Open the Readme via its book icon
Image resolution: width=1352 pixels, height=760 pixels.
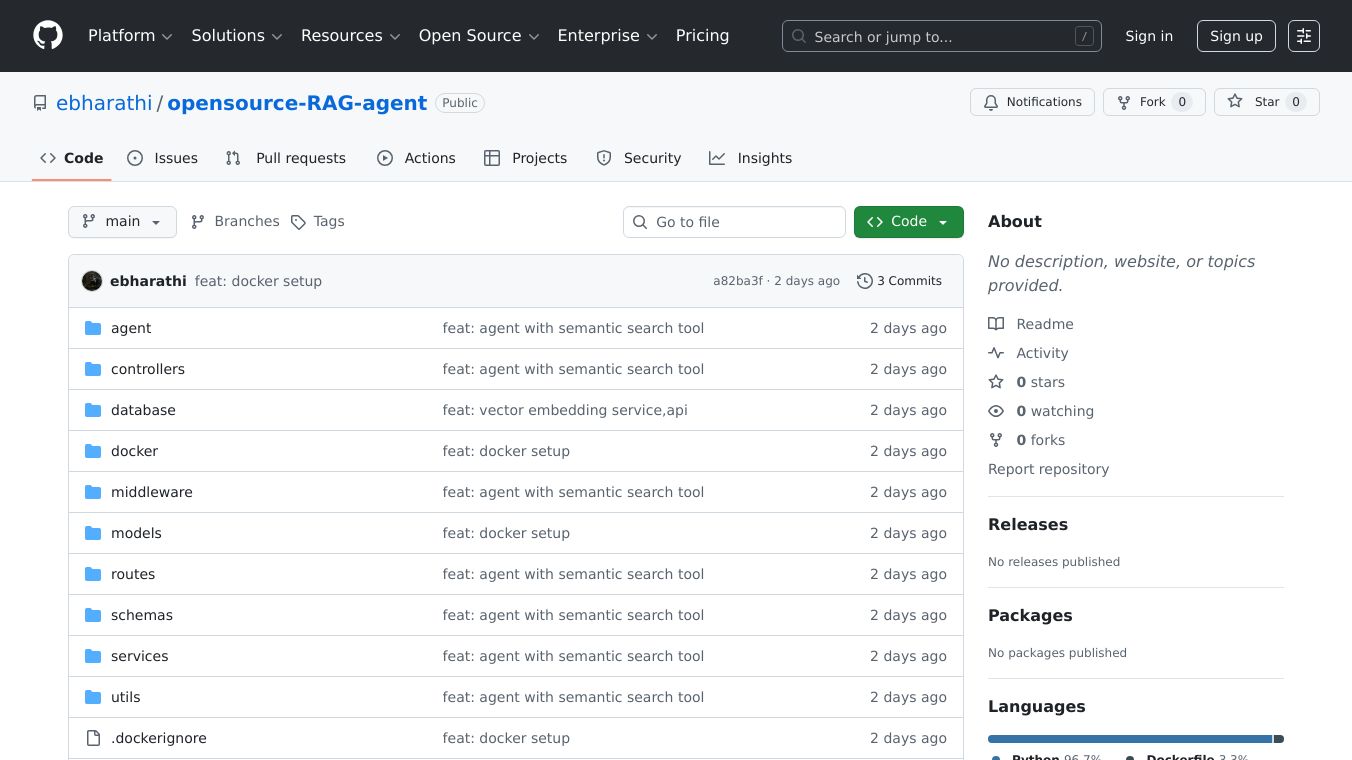(996, 323)
